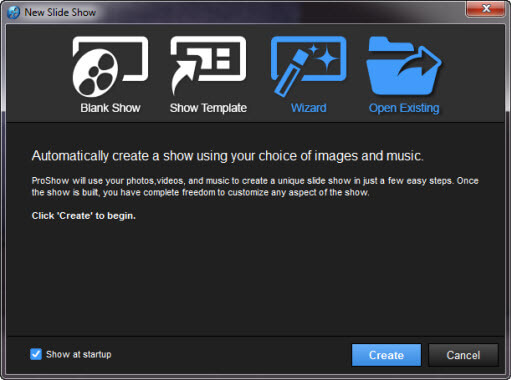Click the 'Automatically create a show' heading
This screenshot has height=380, width=511.
pos(228,156)
